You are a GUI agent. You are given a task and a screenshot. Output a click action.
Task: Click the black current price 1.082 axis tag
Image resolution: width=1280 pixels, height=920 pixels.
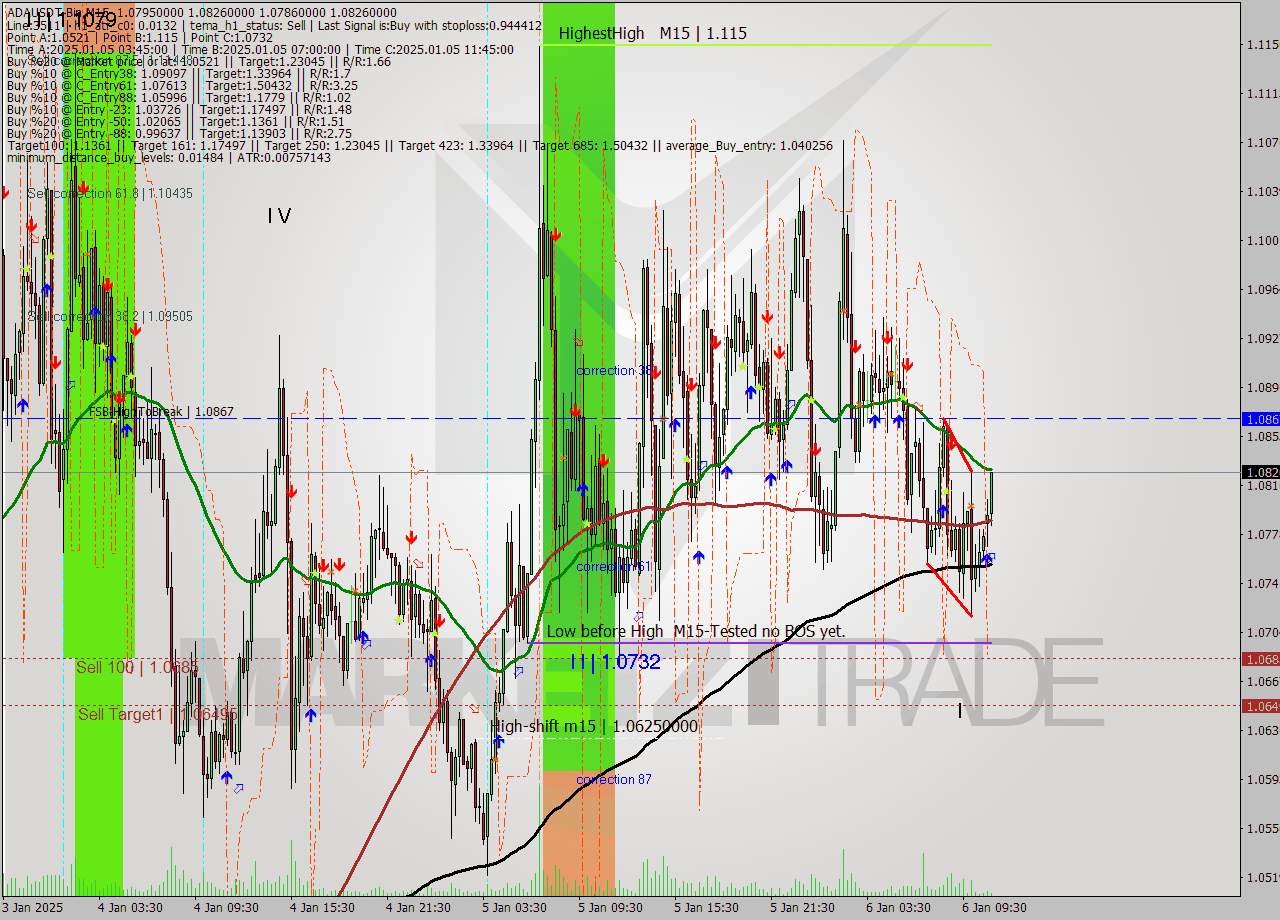(x=1260, y=472)
